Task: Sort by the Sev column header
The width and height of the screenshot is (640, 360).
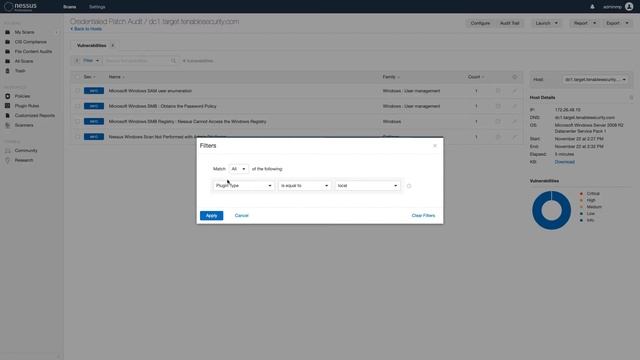Action: pyautogui.click(x=89, y=77)
